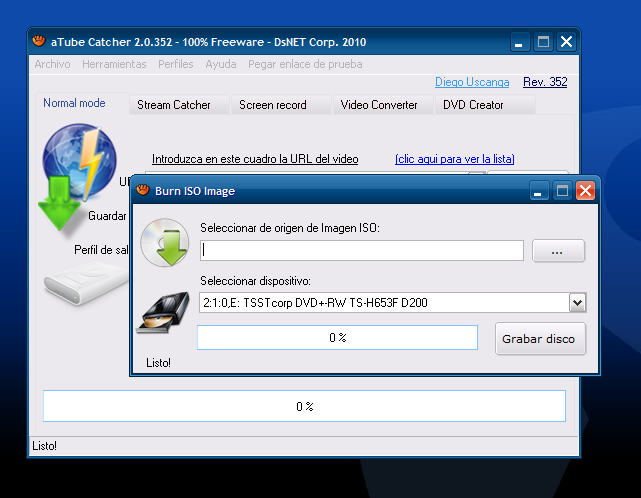Go to the Video Converter tab
641x498 pixels.
[379, 105]
